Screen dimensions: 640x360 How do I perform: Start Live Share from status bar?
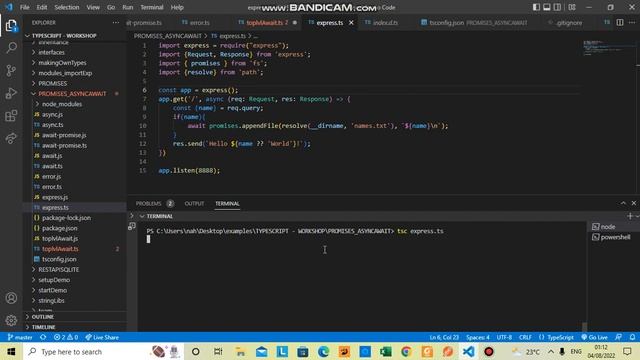pos(102,337)
